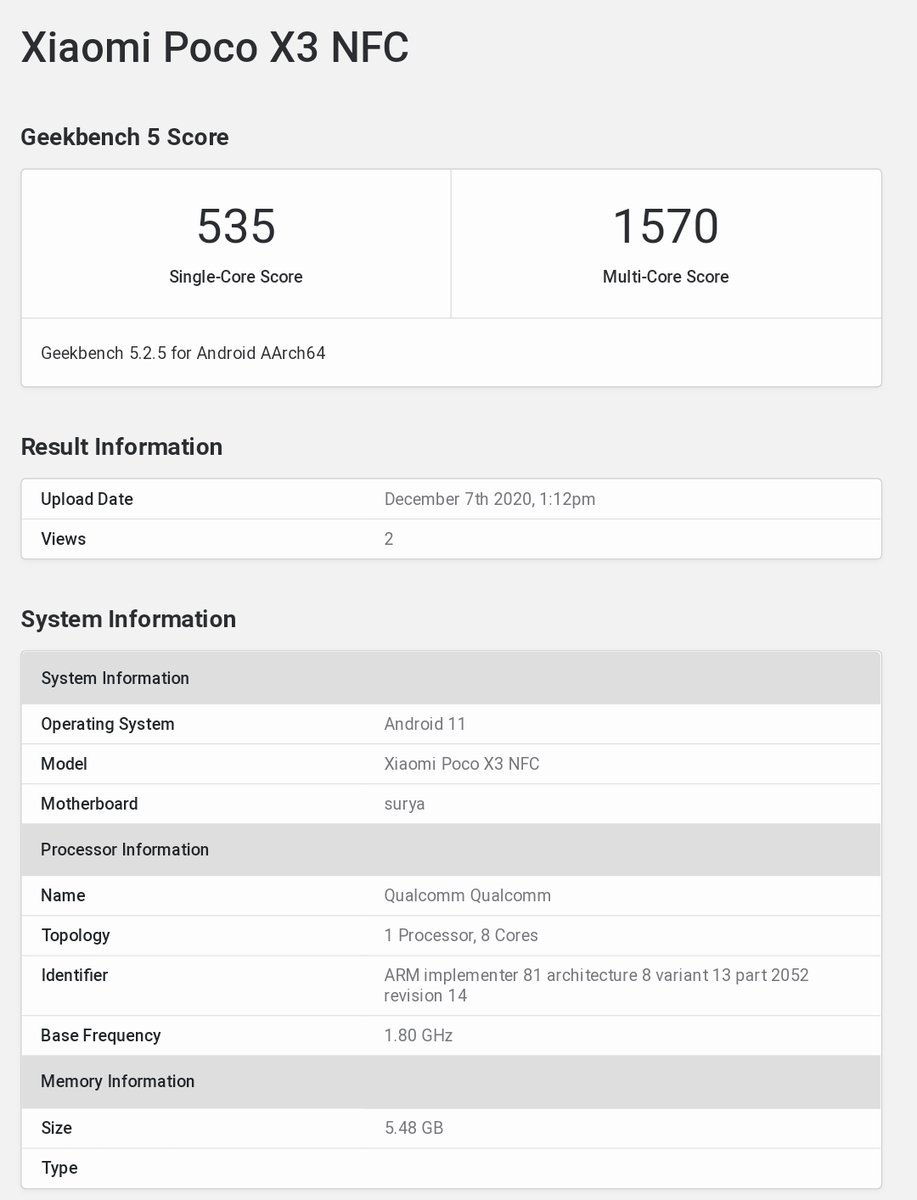917x1200 pixels.
Task: Click the Geekbench 5 Score heading
Action: (125, 137)
